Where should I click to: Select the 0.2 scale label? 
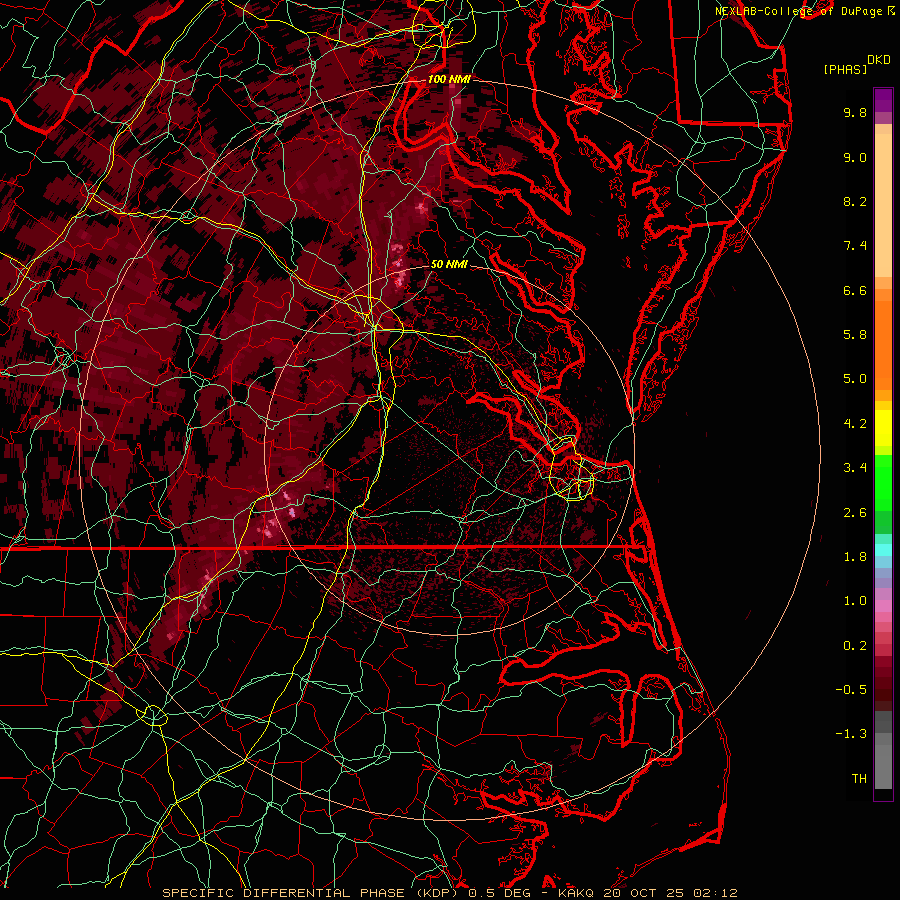pyautogui.click(x=855, y=646)
